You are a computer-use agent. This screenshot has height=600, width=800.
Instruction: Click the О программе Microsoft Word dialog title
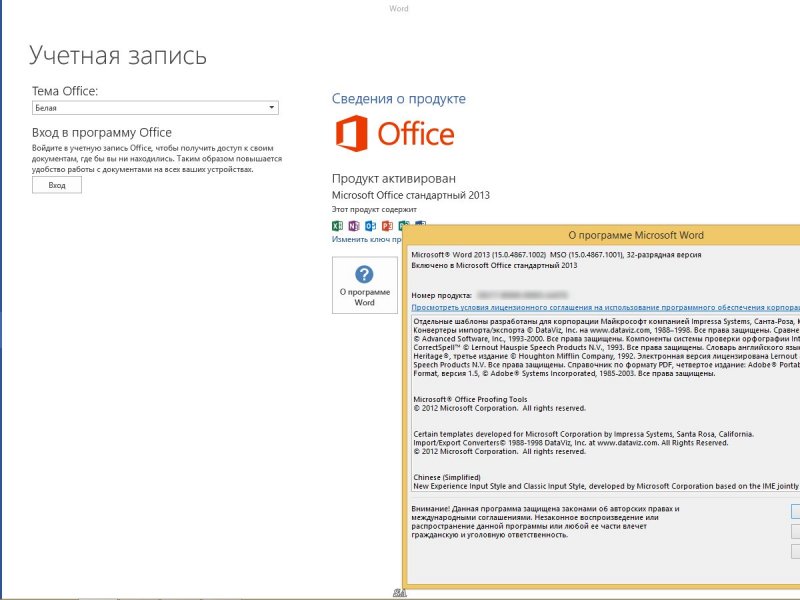(x=636, y=235)
